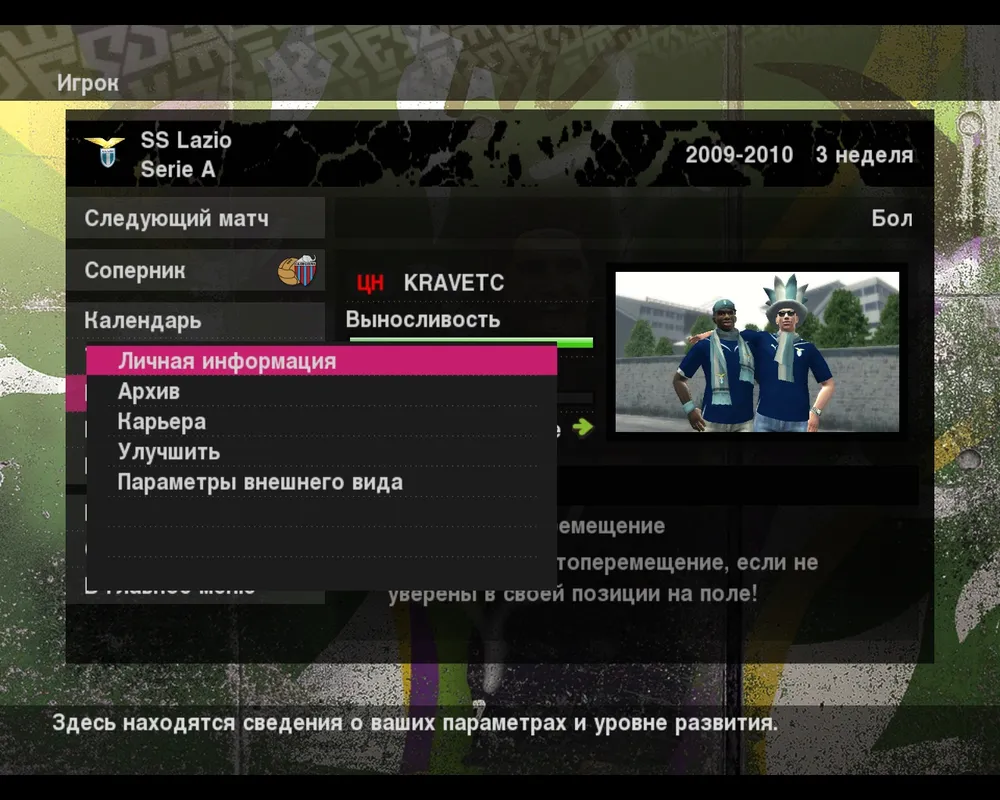Click the Следующий матч button
This screenshot has height=800, width=1000.
195,218
